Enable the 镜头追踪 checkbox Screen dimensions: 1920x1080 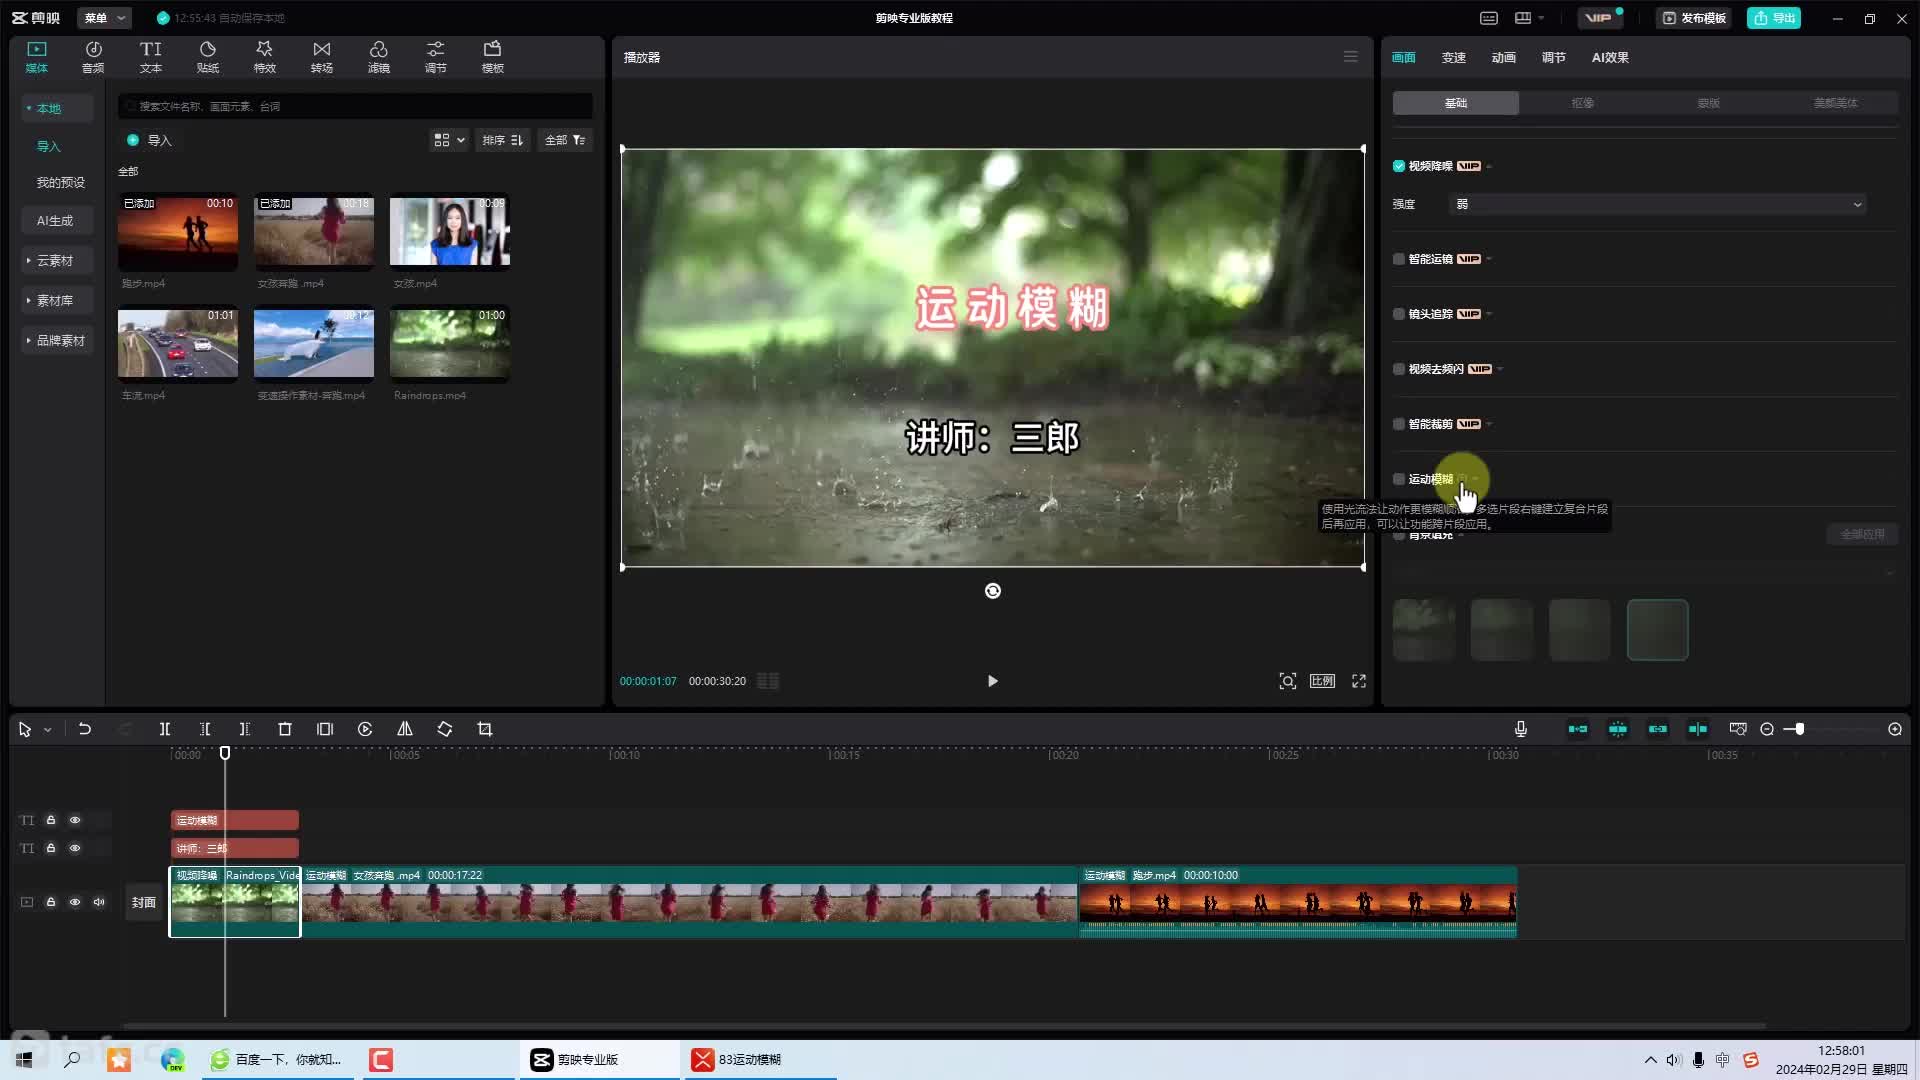1399,314
